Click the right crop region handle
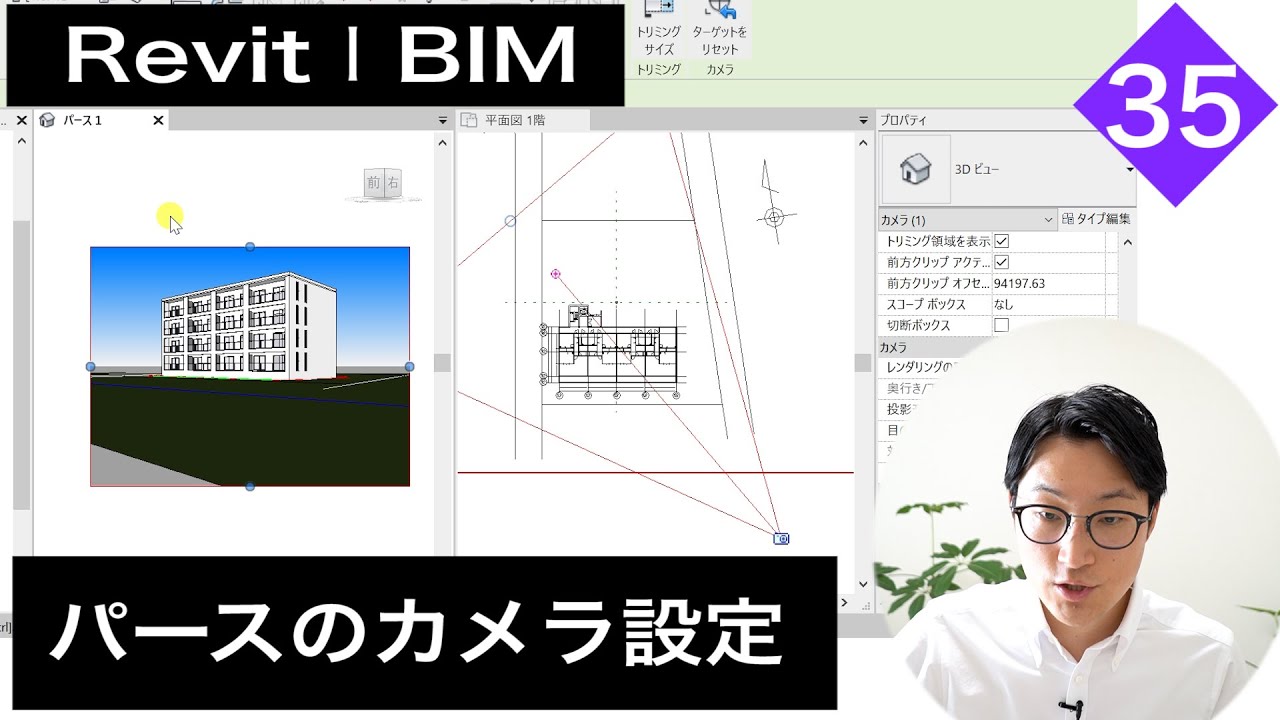Image resolution: width=1280 pixels, height=720 pixels. [409, 367]
